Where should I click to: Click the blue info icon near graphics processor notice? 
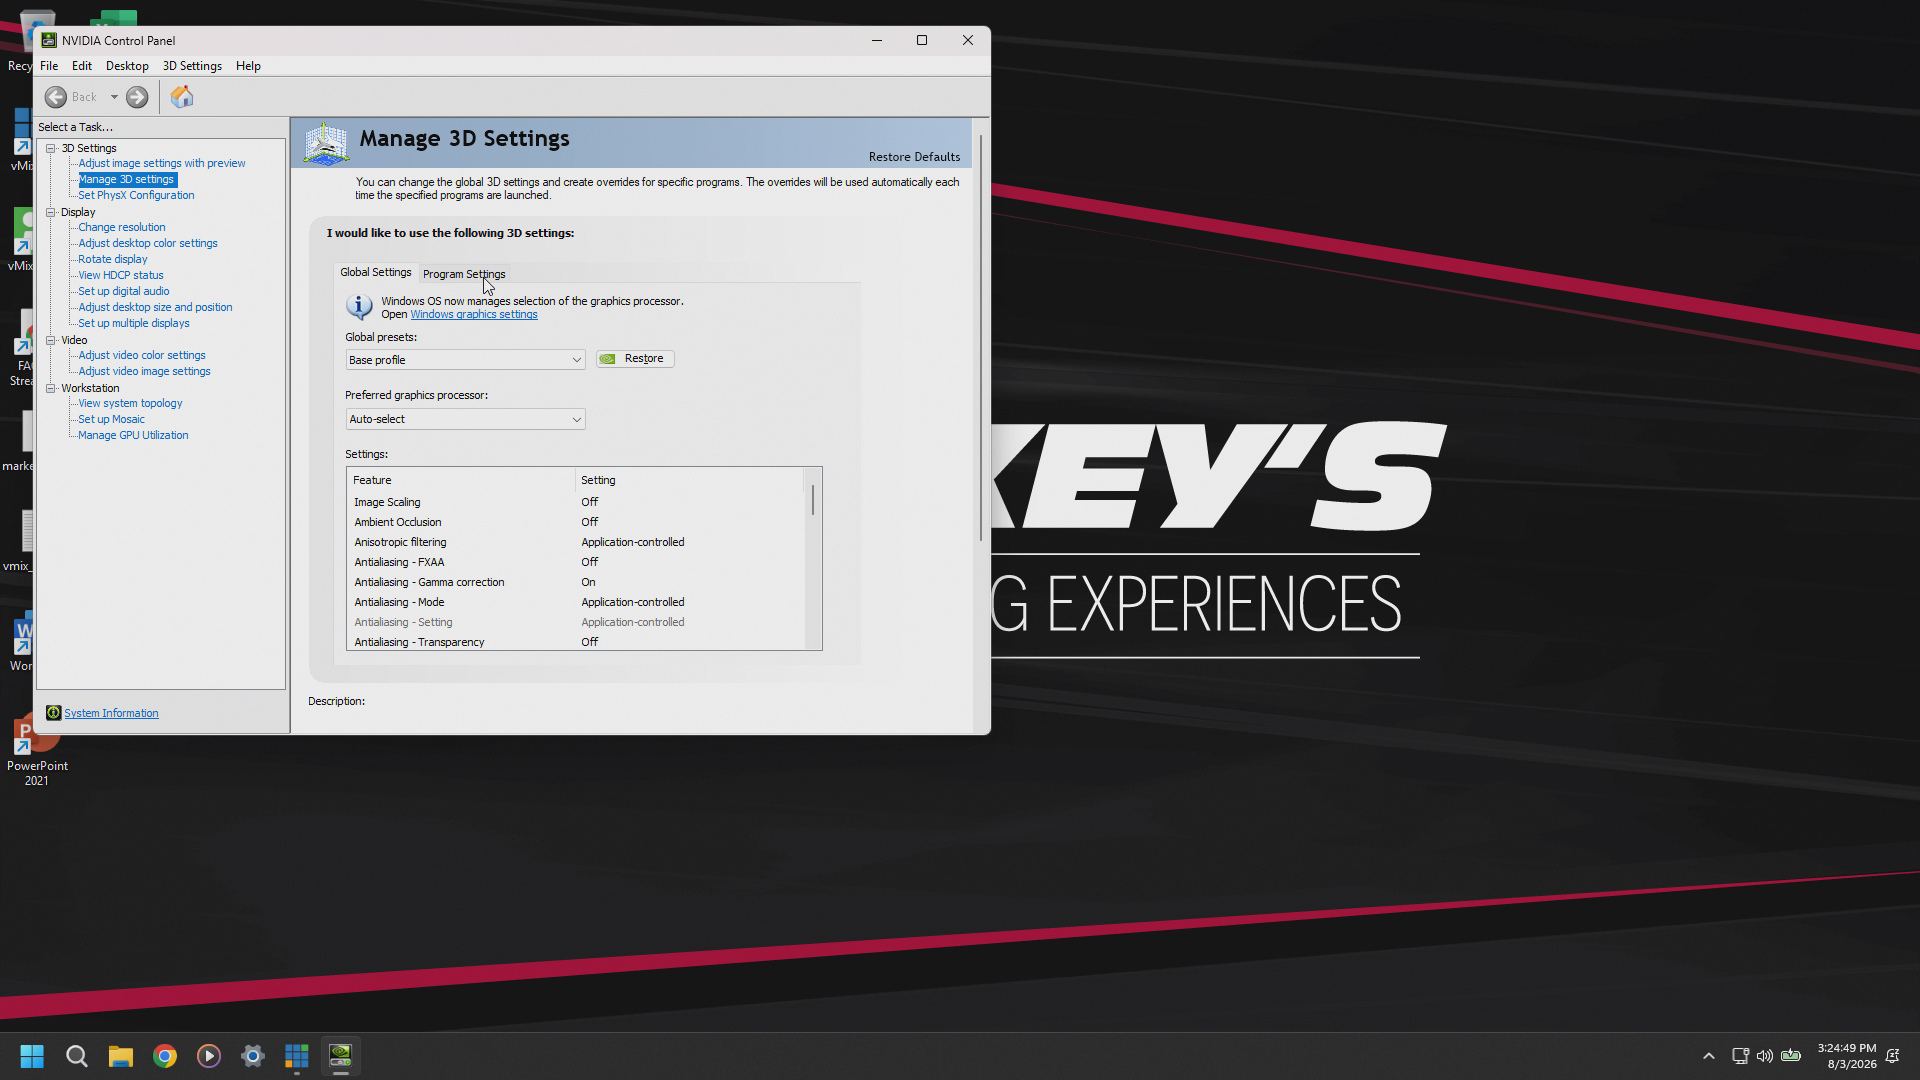point(359,306)
